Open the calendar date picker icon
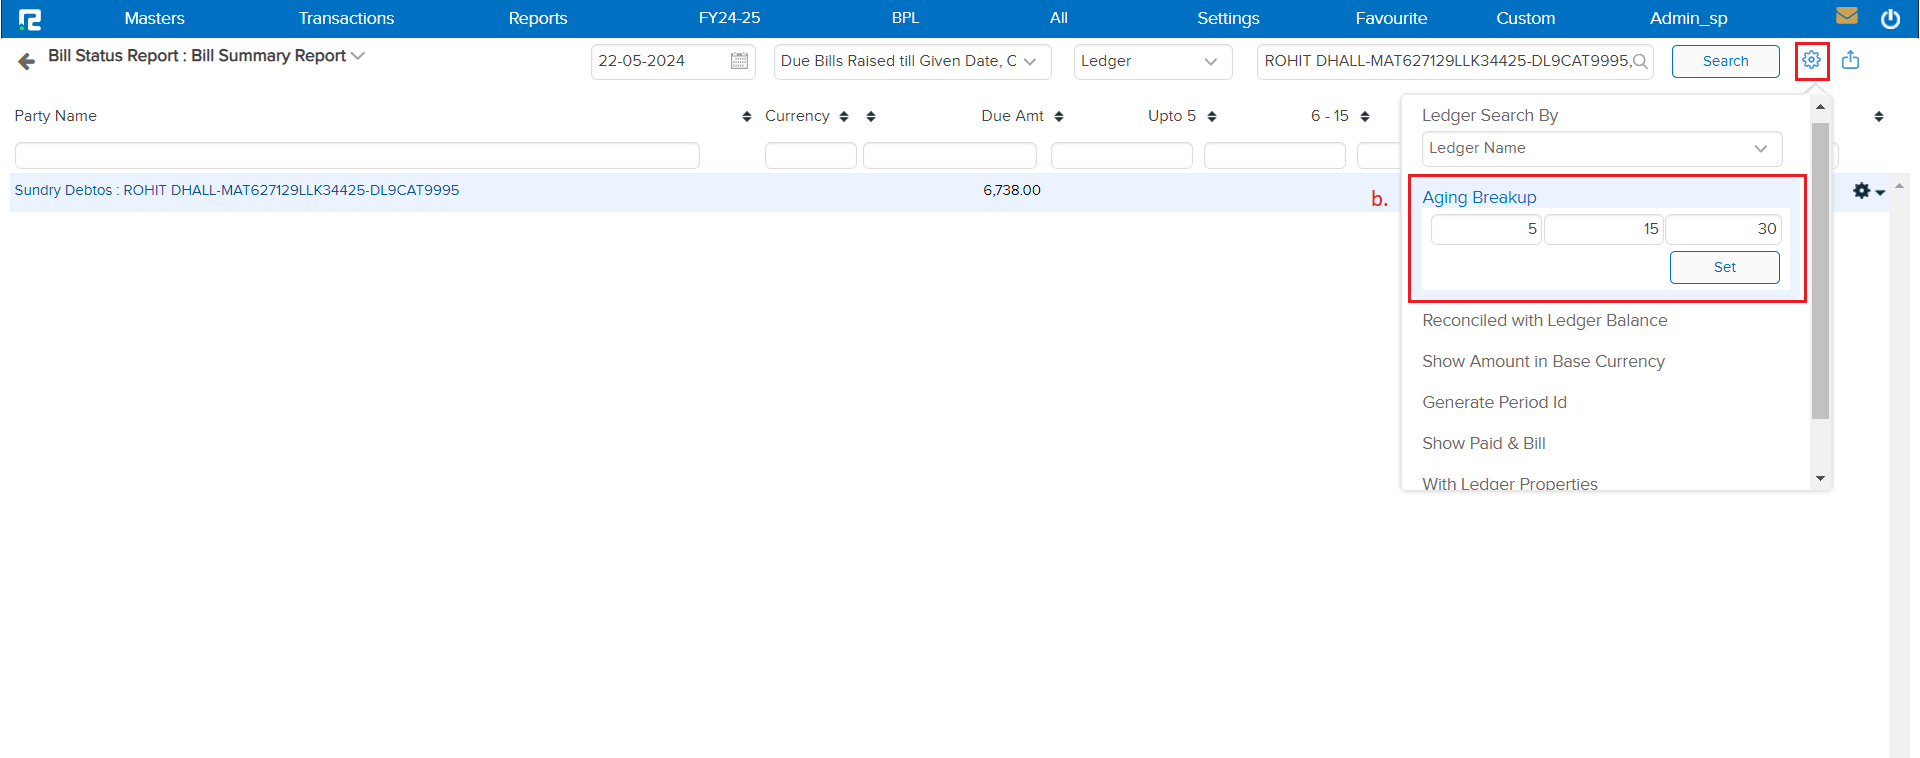The image size is (1920, 758). [739, 61]
